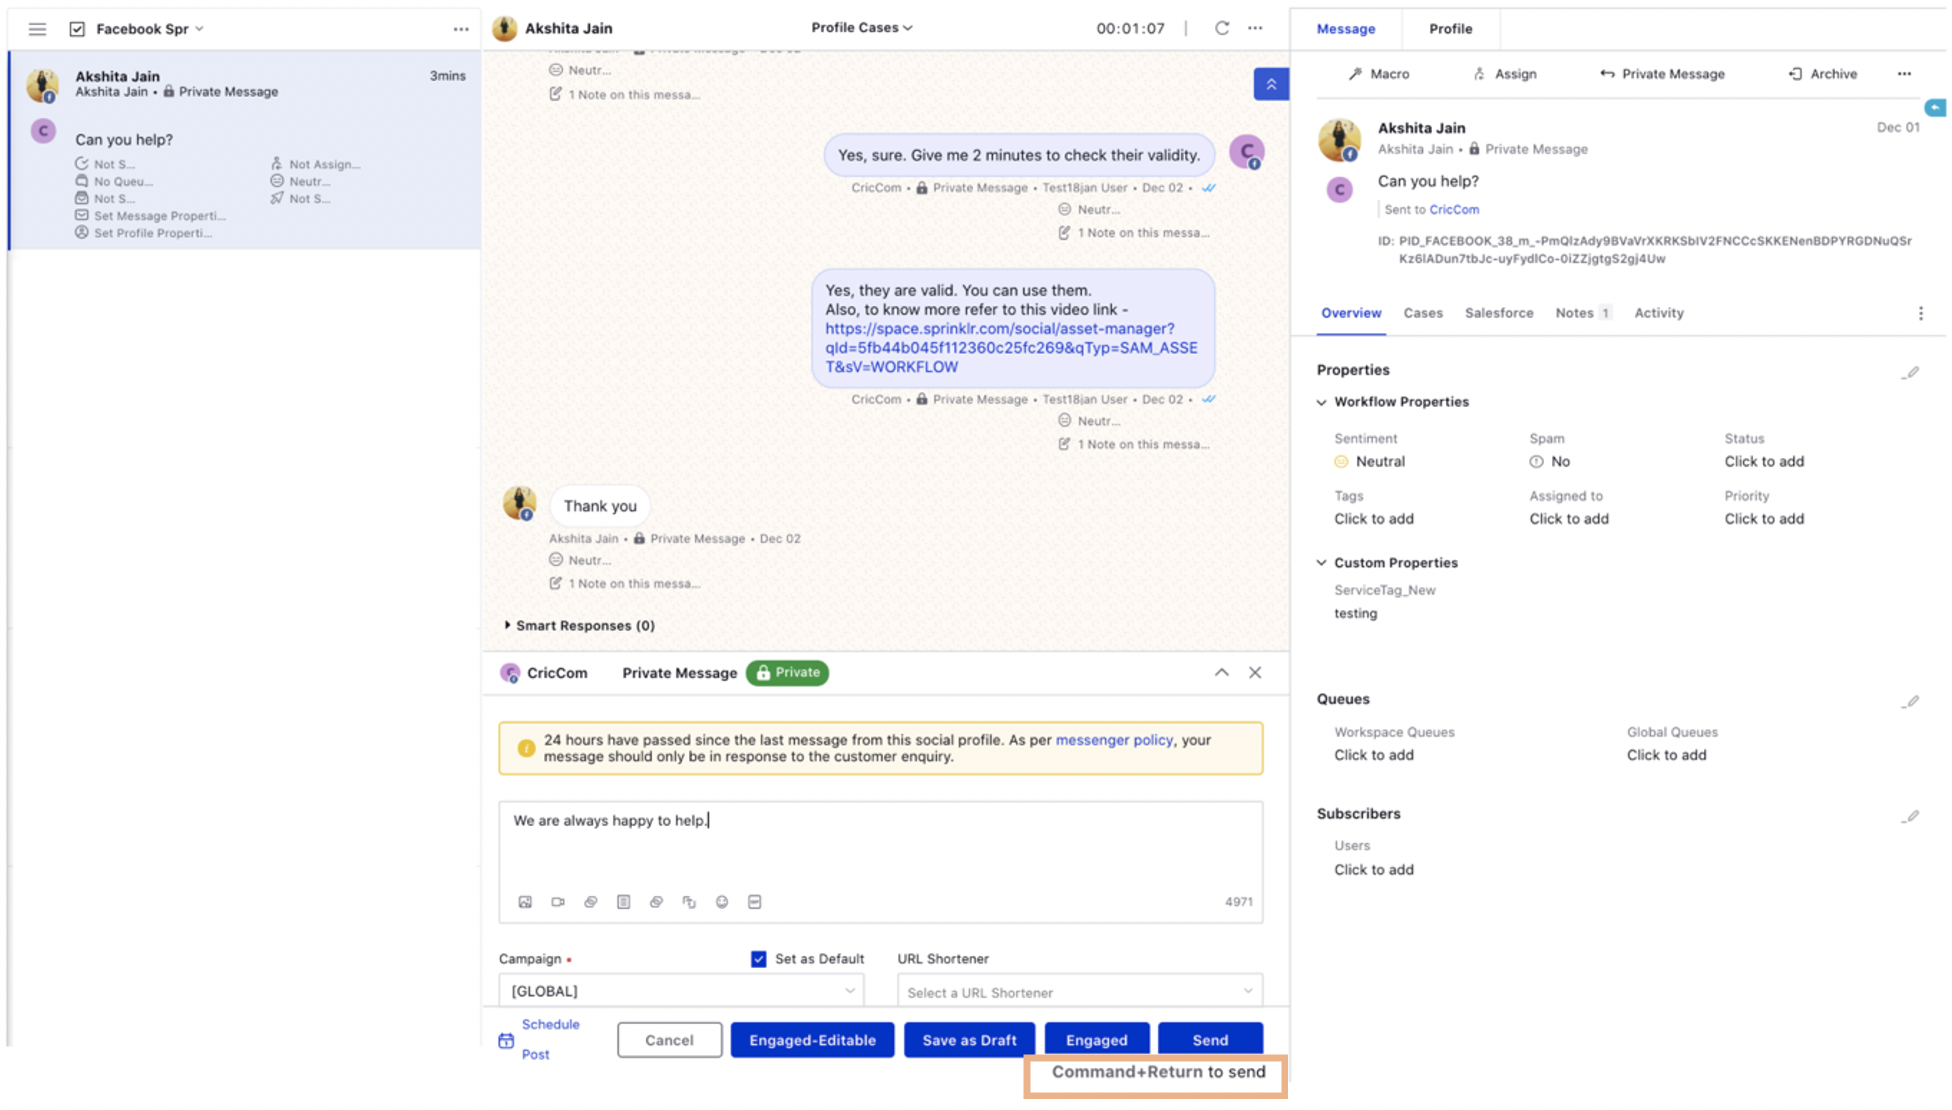
Task: Click the Engaged button
Action: tap(1096, 1040)
